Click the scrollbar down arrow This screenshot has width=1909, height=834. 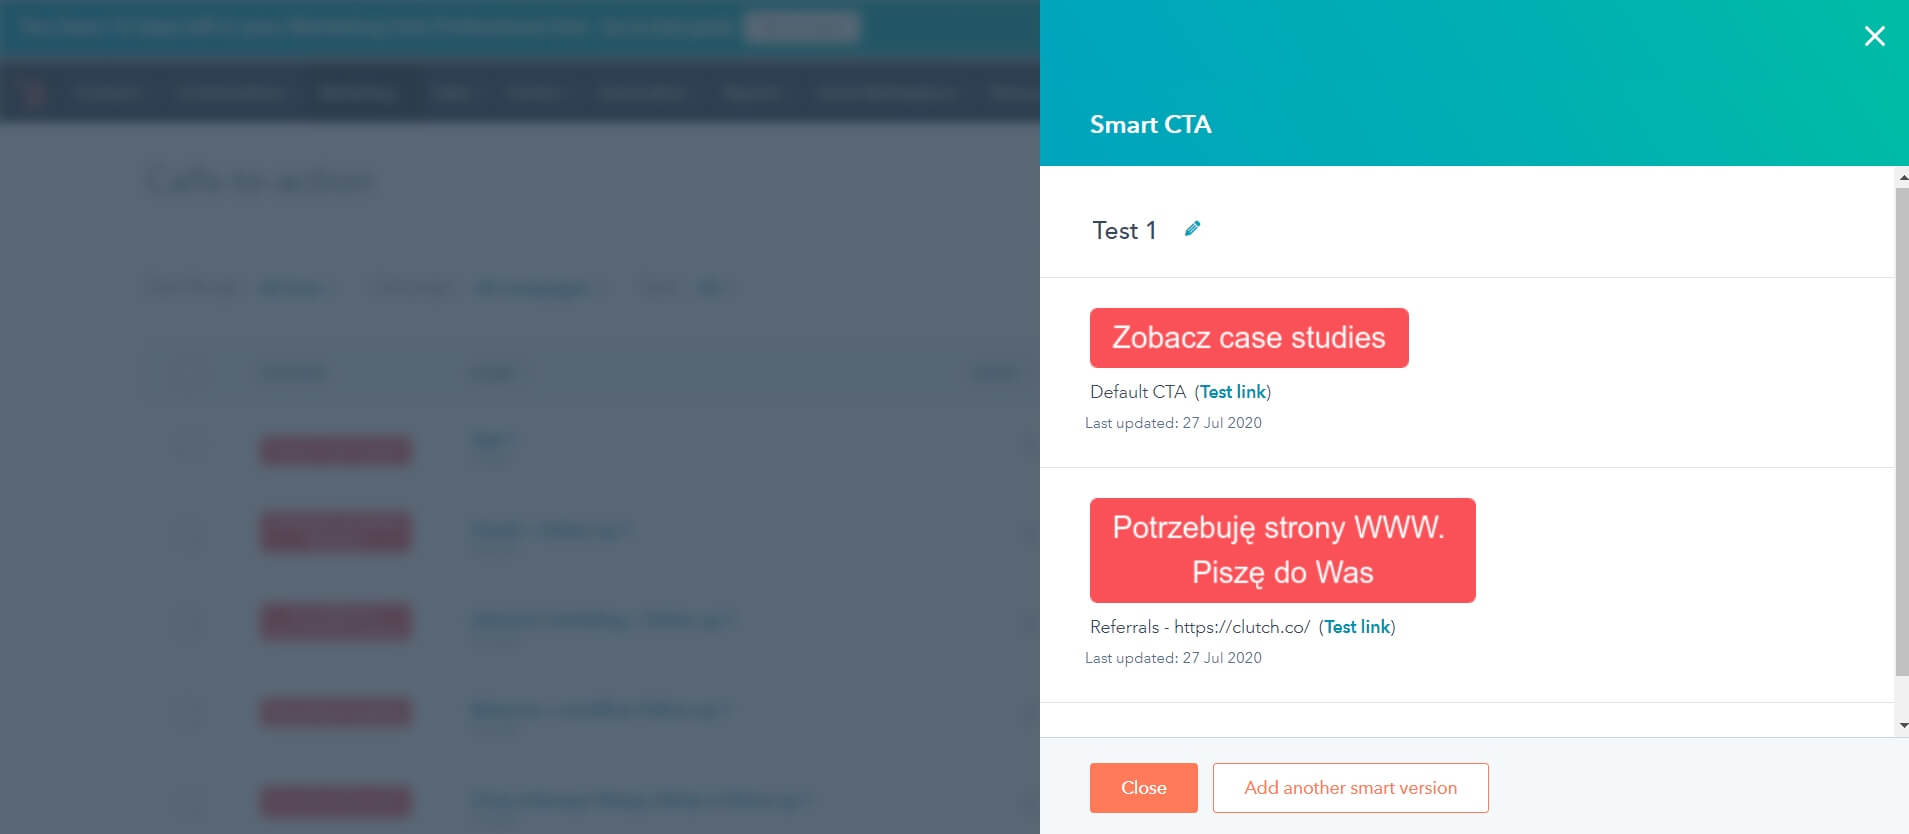coord(1901,727)
